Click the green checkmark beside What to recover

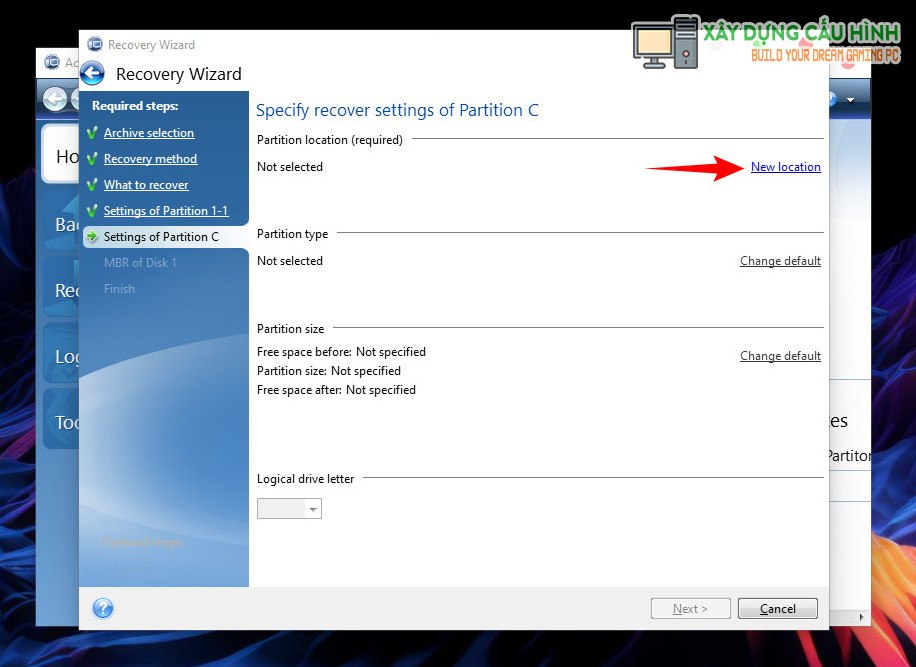tap(93, 185)
